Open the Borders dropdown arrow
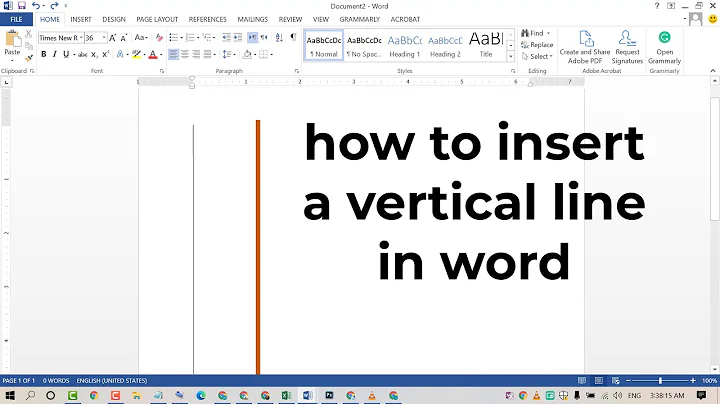 coord(271,55)
